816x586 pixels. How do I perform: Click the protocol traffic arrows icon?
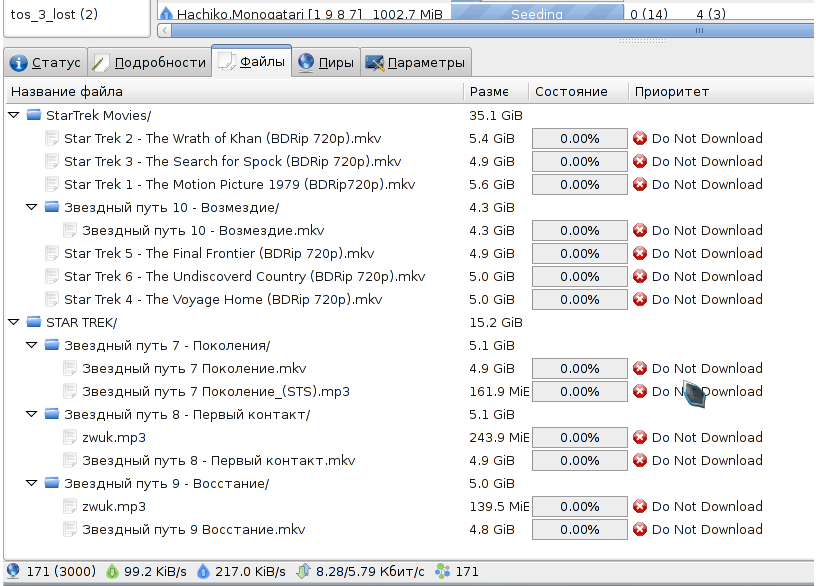[303, 571]
